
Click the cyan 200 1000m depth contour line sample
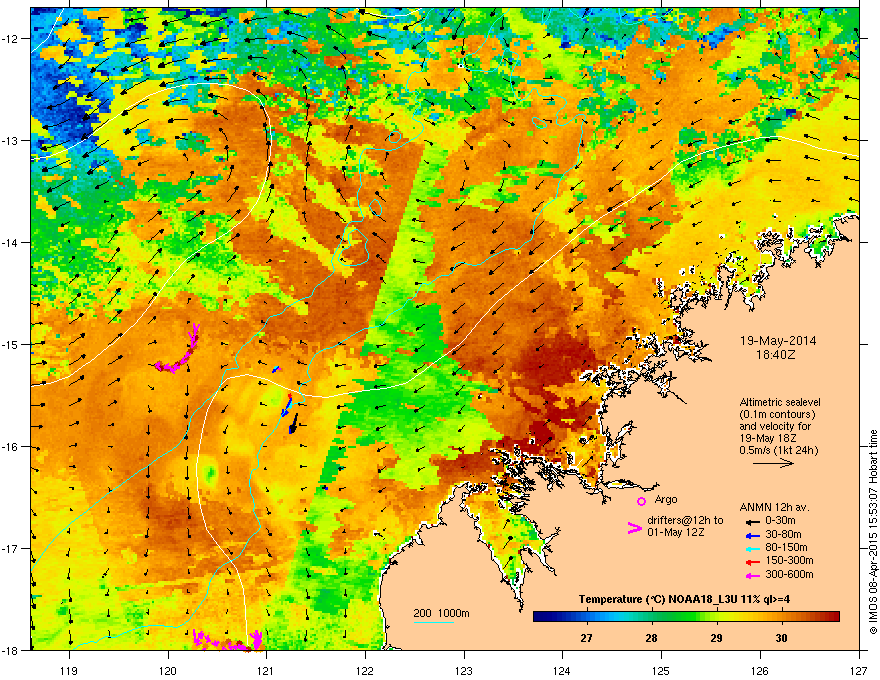[x=434, y=622]
